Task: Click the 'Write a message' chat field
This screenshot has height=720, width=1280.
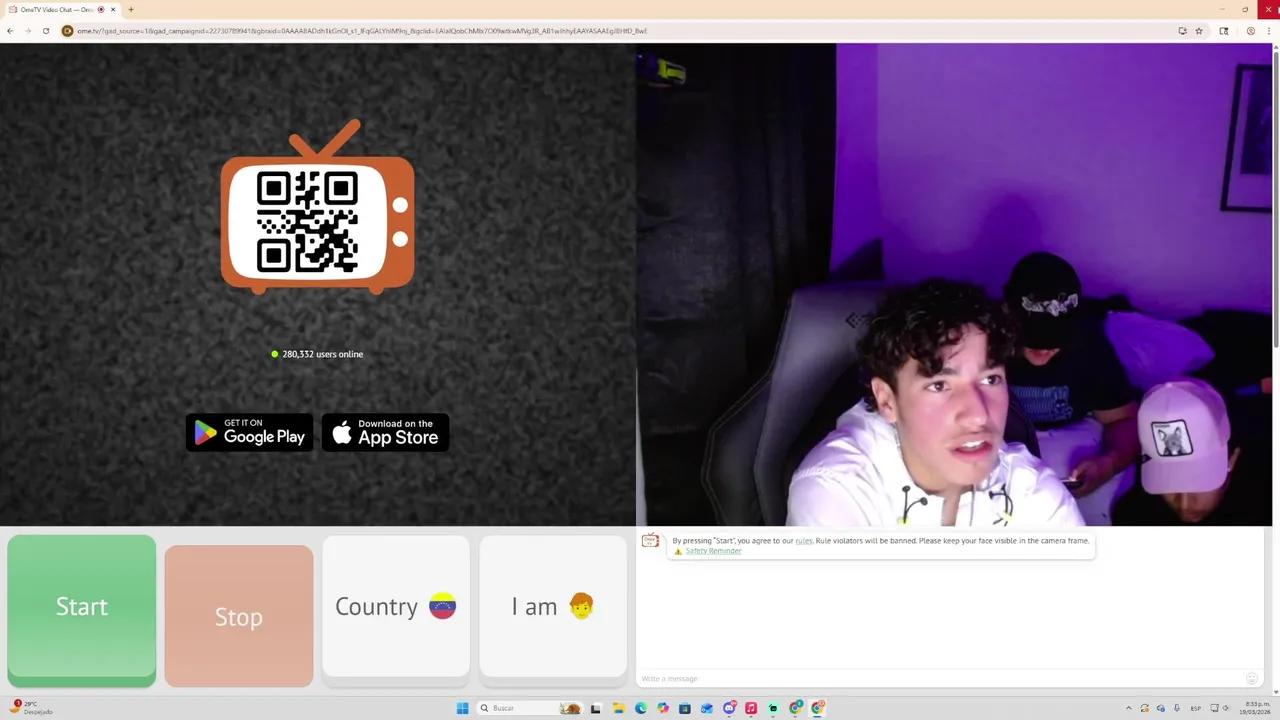Action: (940, 679)
